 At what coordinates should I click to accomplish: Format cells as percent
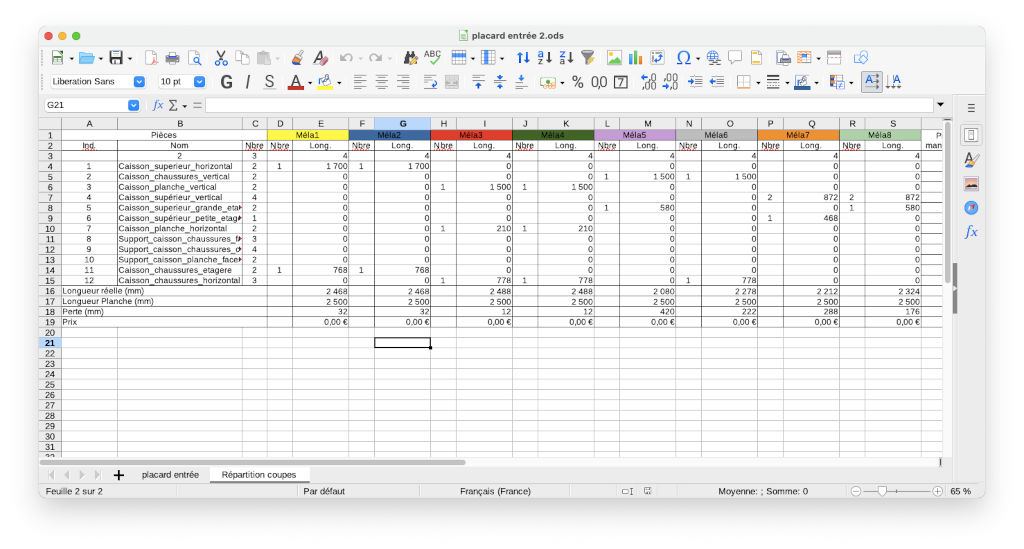click(577, 82)
